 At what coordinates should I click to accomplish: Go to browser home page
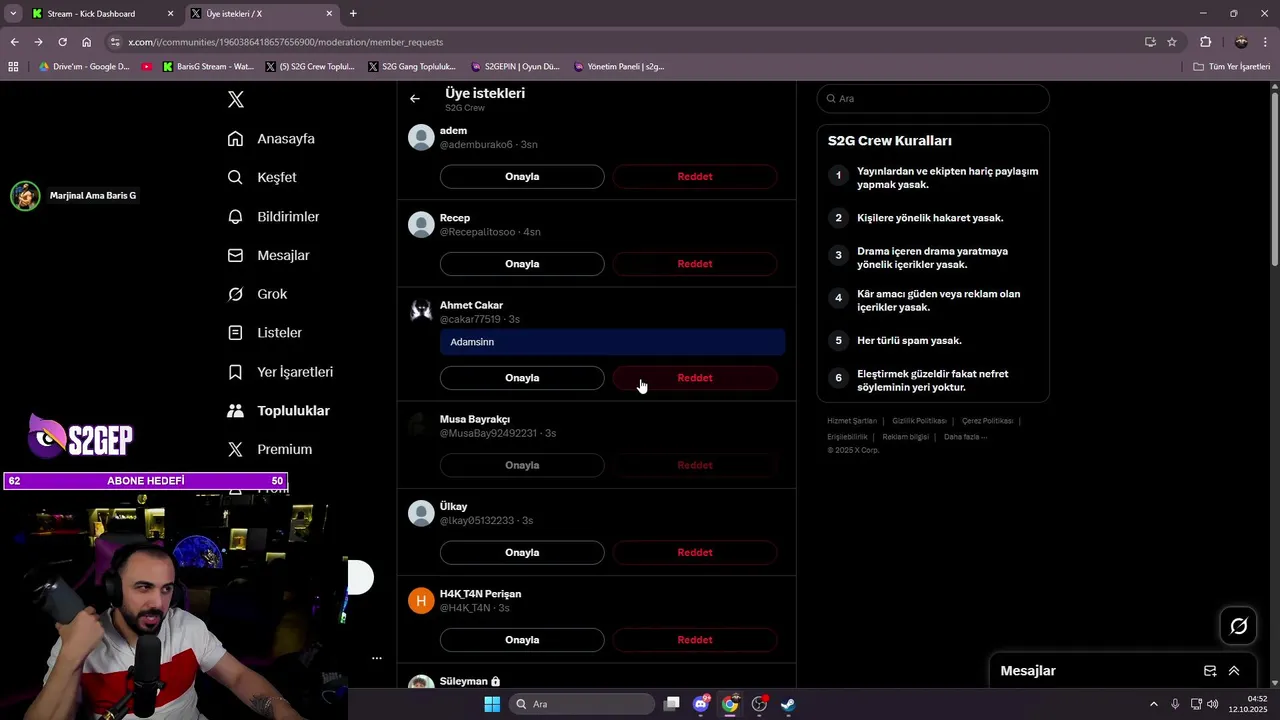[86, 42]
